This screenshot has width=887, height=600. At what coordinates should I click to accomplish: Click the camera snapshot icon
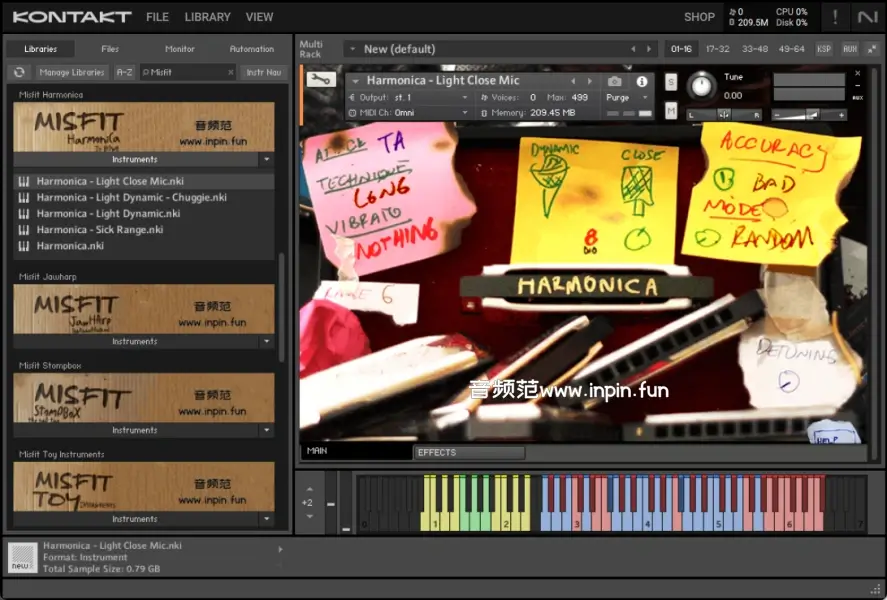click(615, 81)
